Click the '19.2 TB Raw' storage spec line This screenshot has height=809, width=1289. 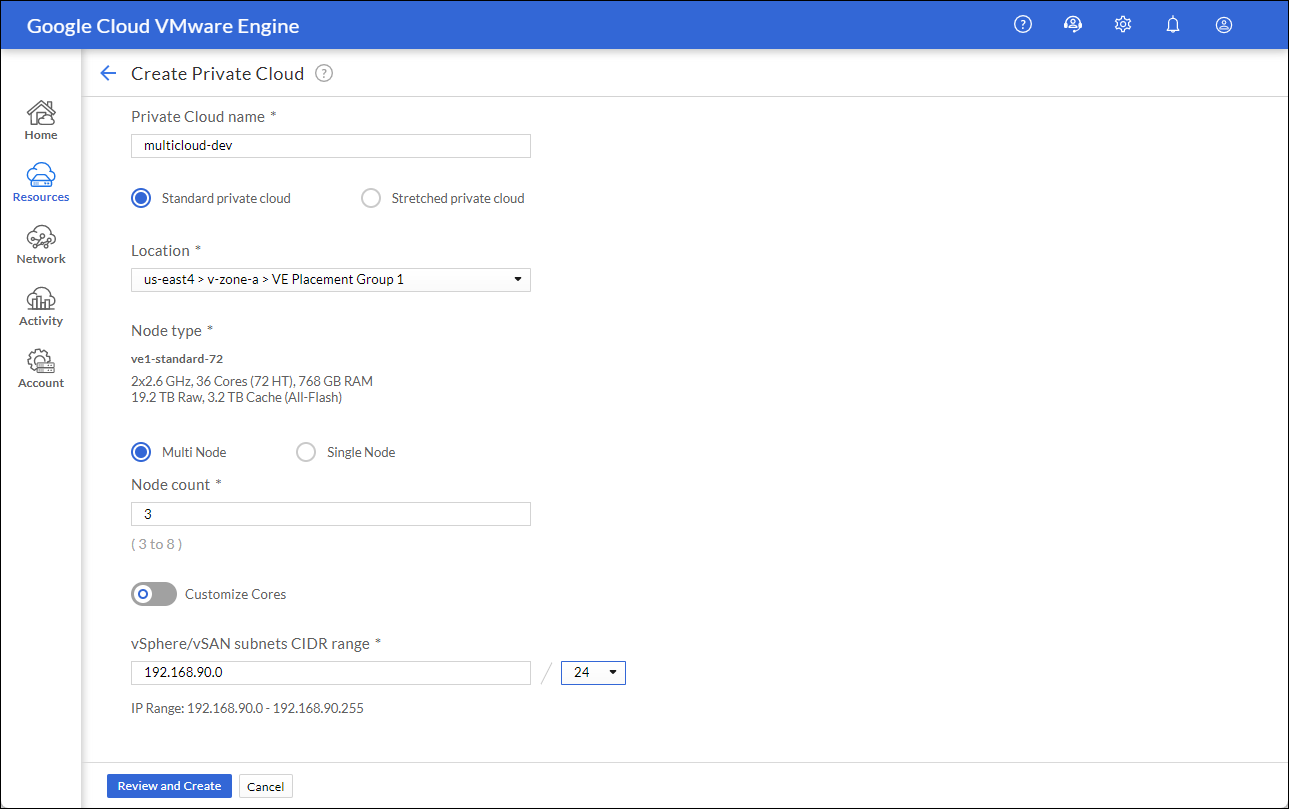pos(236,397)
